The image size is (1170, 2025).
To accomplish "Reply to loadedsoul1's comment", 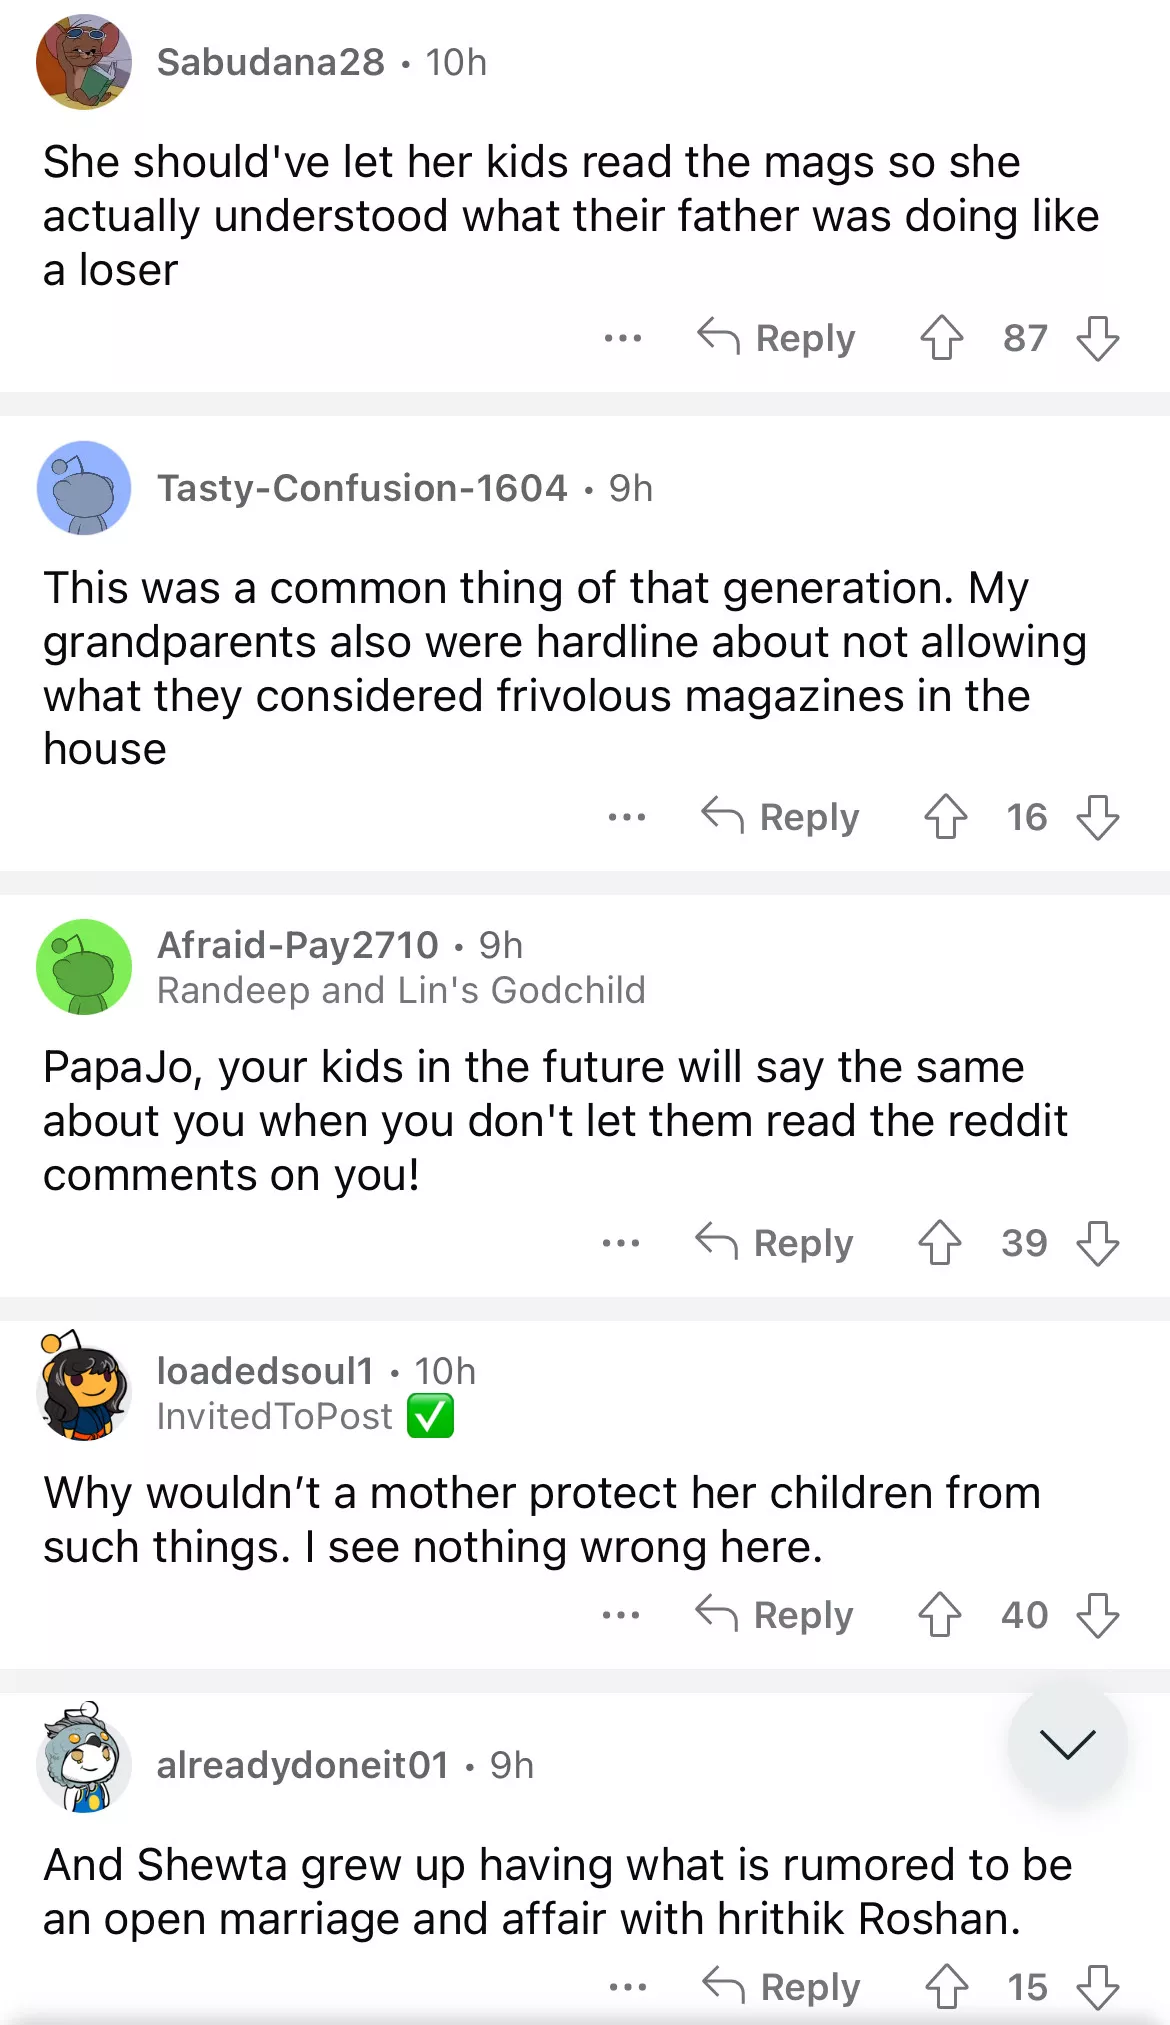I will point(775,1615).
